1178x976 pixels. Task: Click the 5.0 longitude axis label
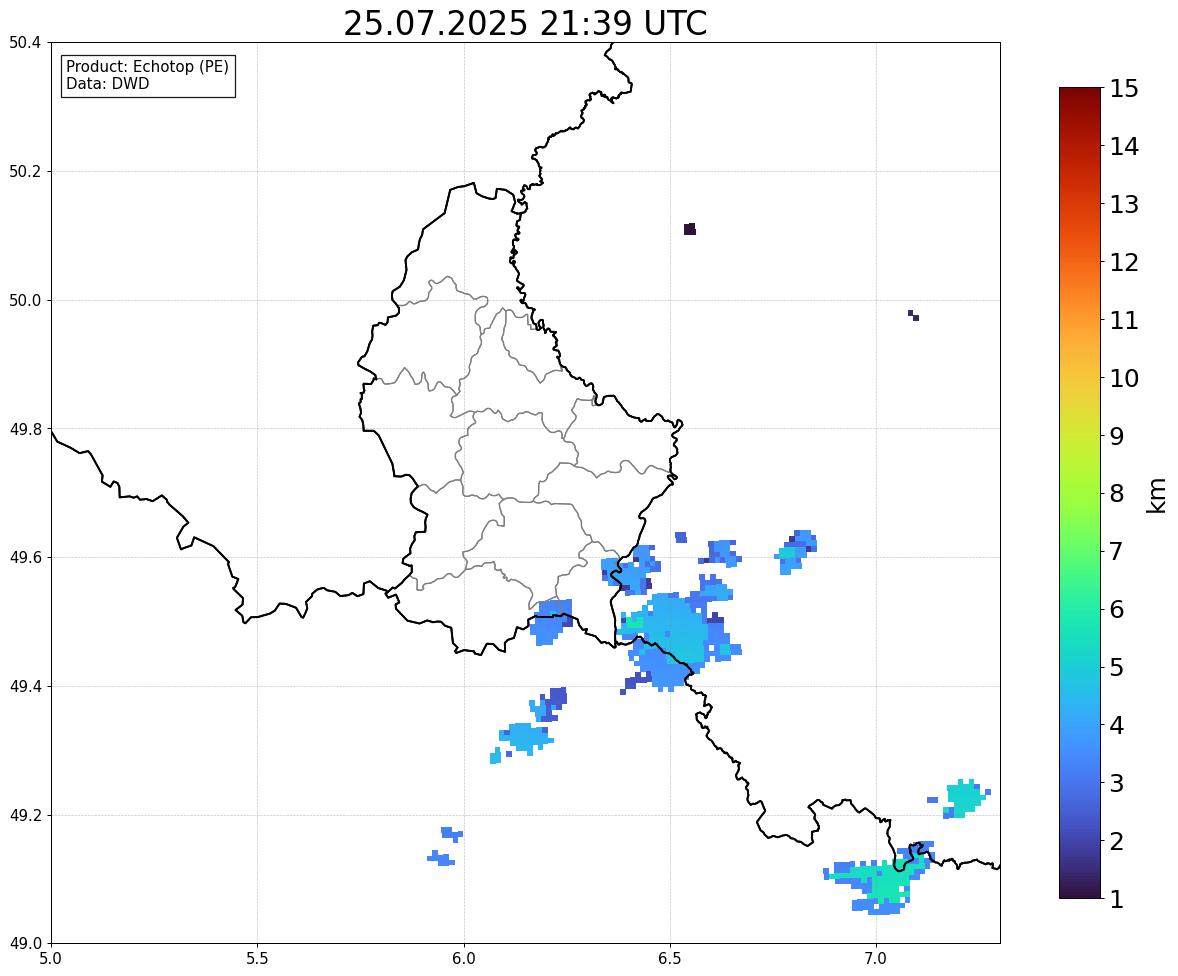tap(51, 959)
